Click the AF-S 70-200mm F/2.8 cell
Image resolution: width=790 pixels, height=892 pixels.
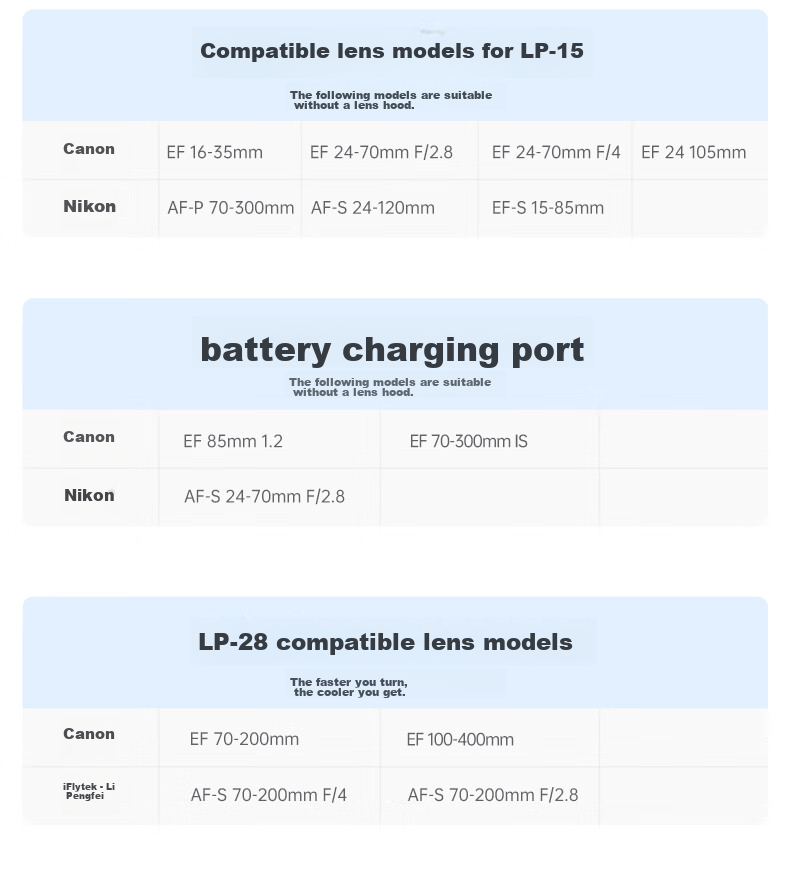pyautogui.click(x=493, y=795)
